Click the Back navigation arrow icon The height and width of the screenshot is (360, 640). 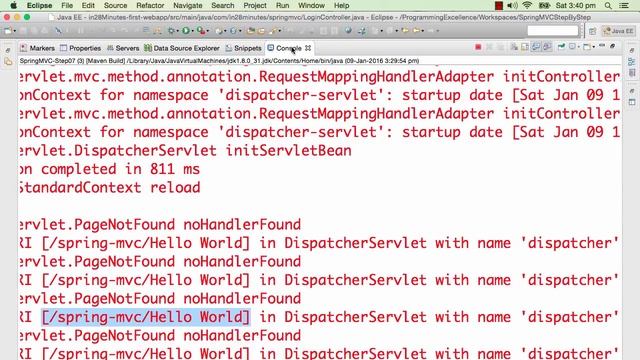tap(416, 31)
